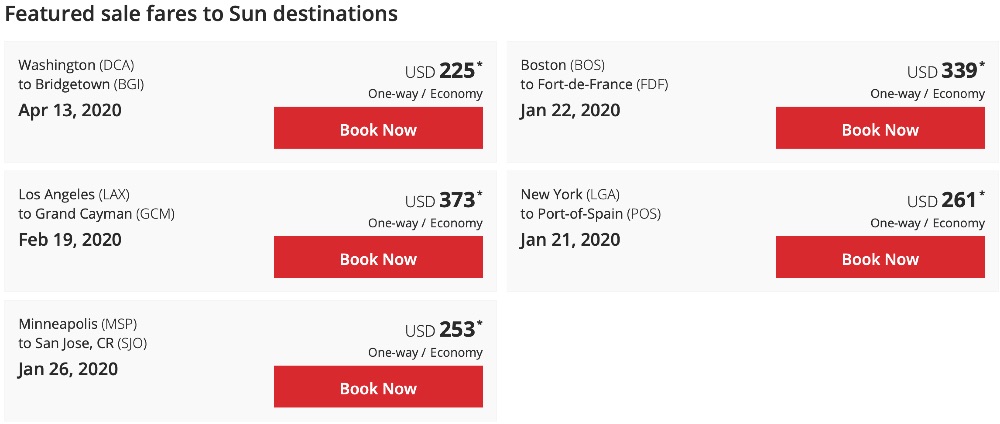The height and width of the screenshot is (424, 1000).
Task: Select the Minneapolis (MSP) route text
Action: 78,324
